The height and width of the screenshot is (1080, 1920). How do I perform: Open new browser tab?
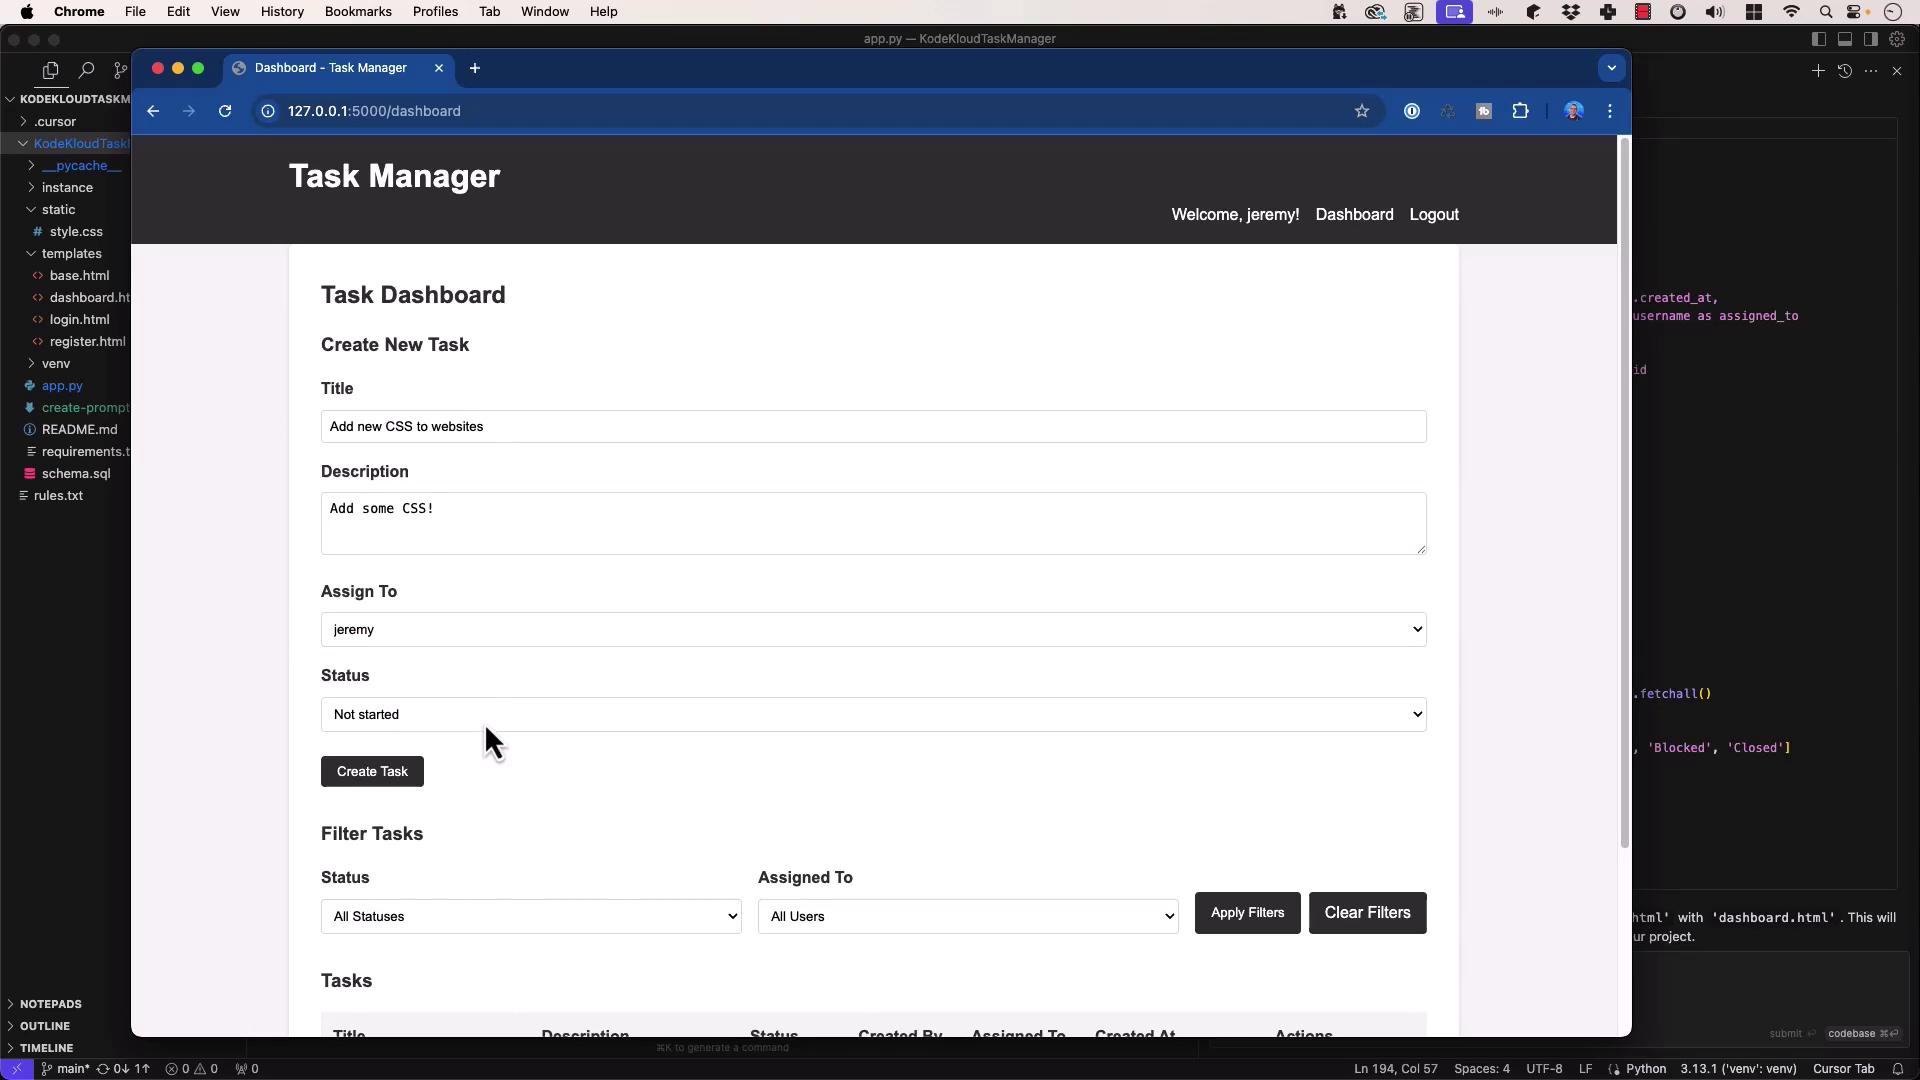[475, 68]
